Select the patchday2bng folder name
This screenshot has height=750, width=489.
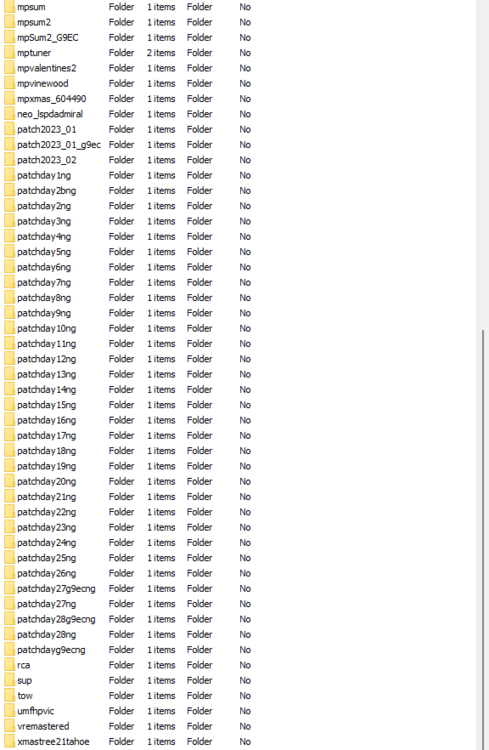46,191
